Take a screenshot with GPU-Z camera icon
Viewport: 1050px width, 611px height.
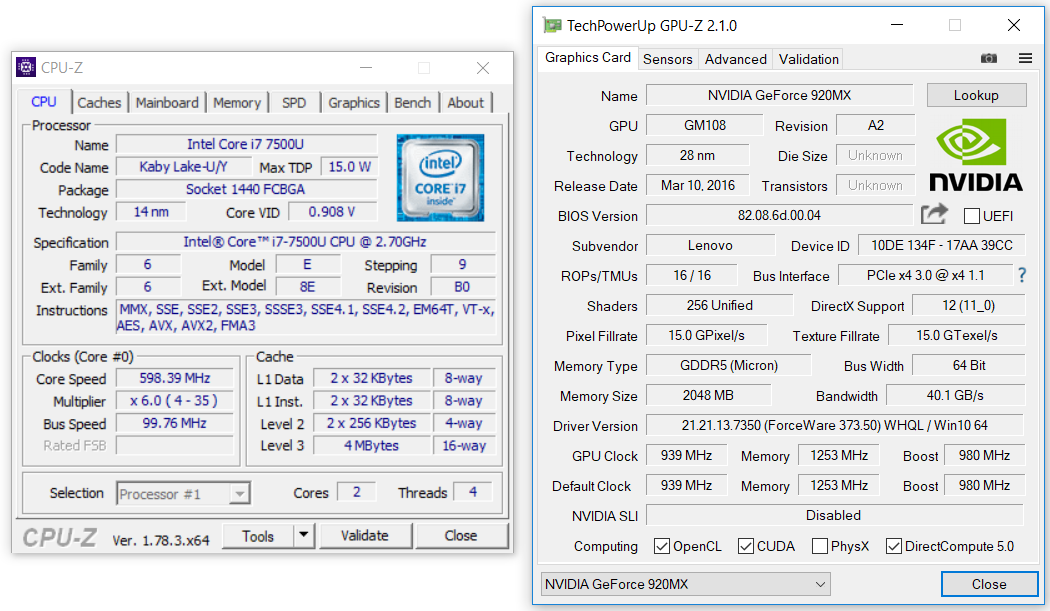988,59
